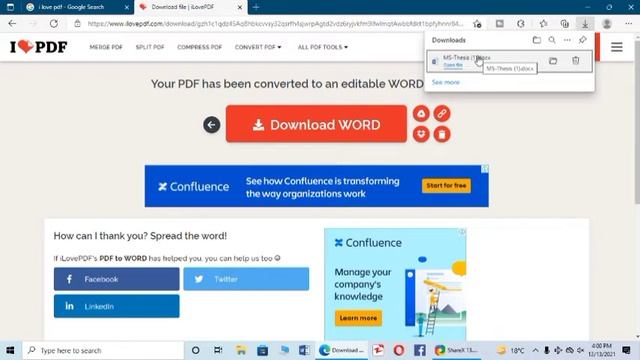Screen dimensions: 640x360
Task: Click Start for free on Confluence banner
Action: click(446, 186)
